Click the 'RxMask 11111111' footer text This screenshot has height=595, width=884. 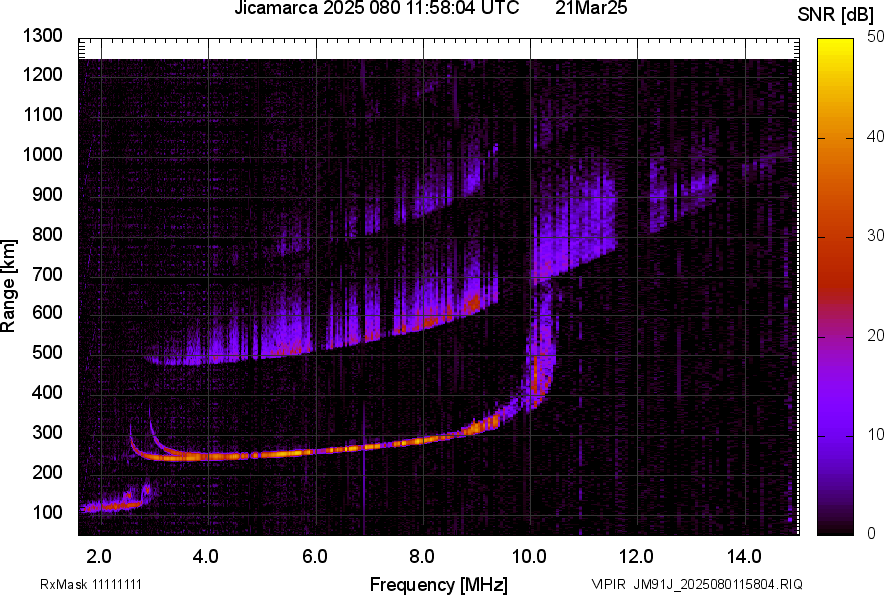pyautogui.click(x=91, y=584)
